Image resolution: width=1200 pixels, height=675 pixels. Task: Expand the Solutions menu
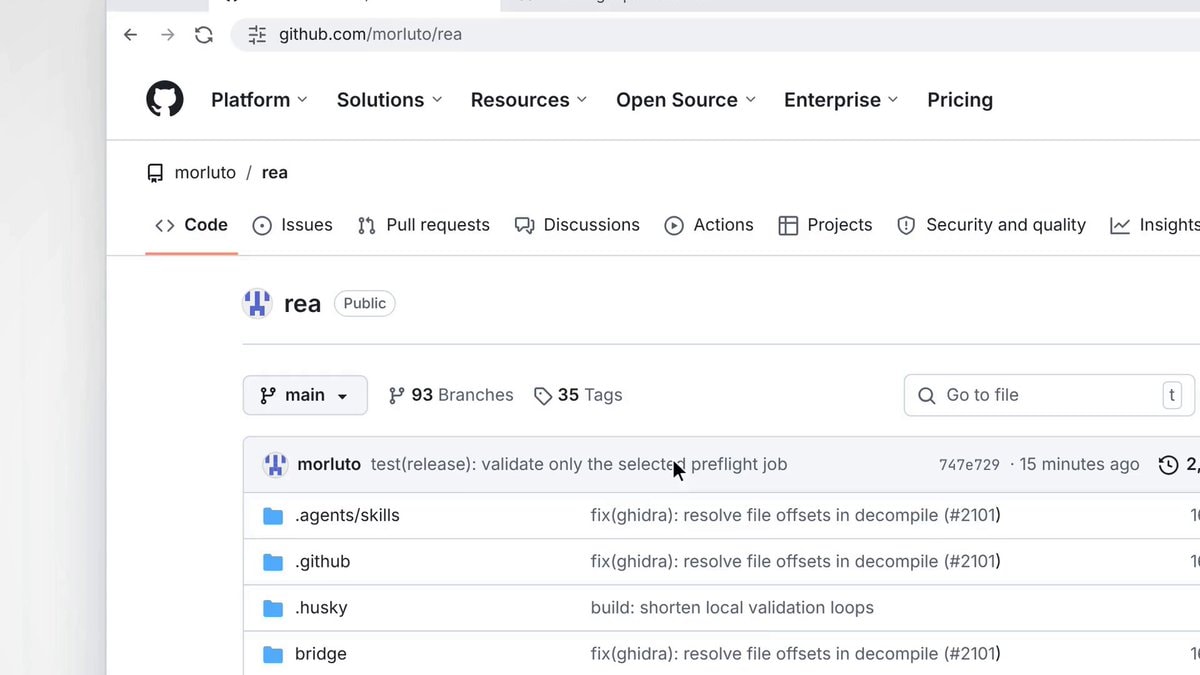pyautogui.click(x=389, y=100)
